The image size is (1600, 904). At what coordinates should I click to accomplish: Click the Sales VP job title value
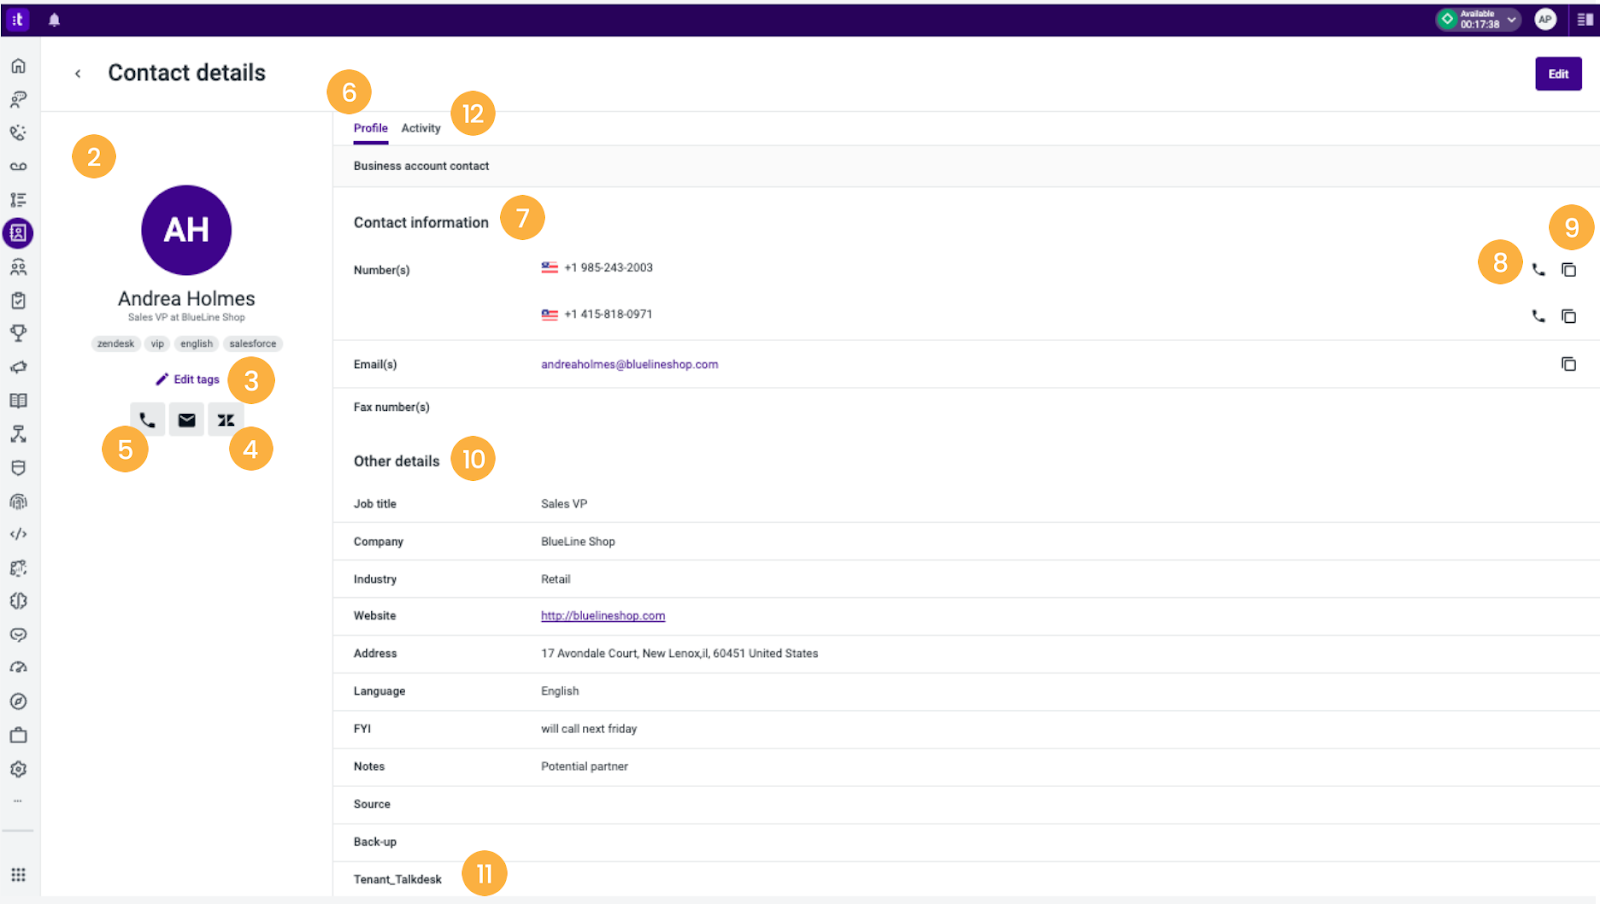[x=564, y=504]
